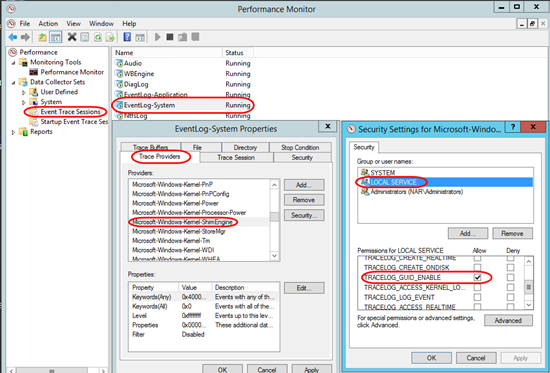This screenshot has width=550, height=373.
Task: Click the Save Template toolbar icon
Action: 182,37
